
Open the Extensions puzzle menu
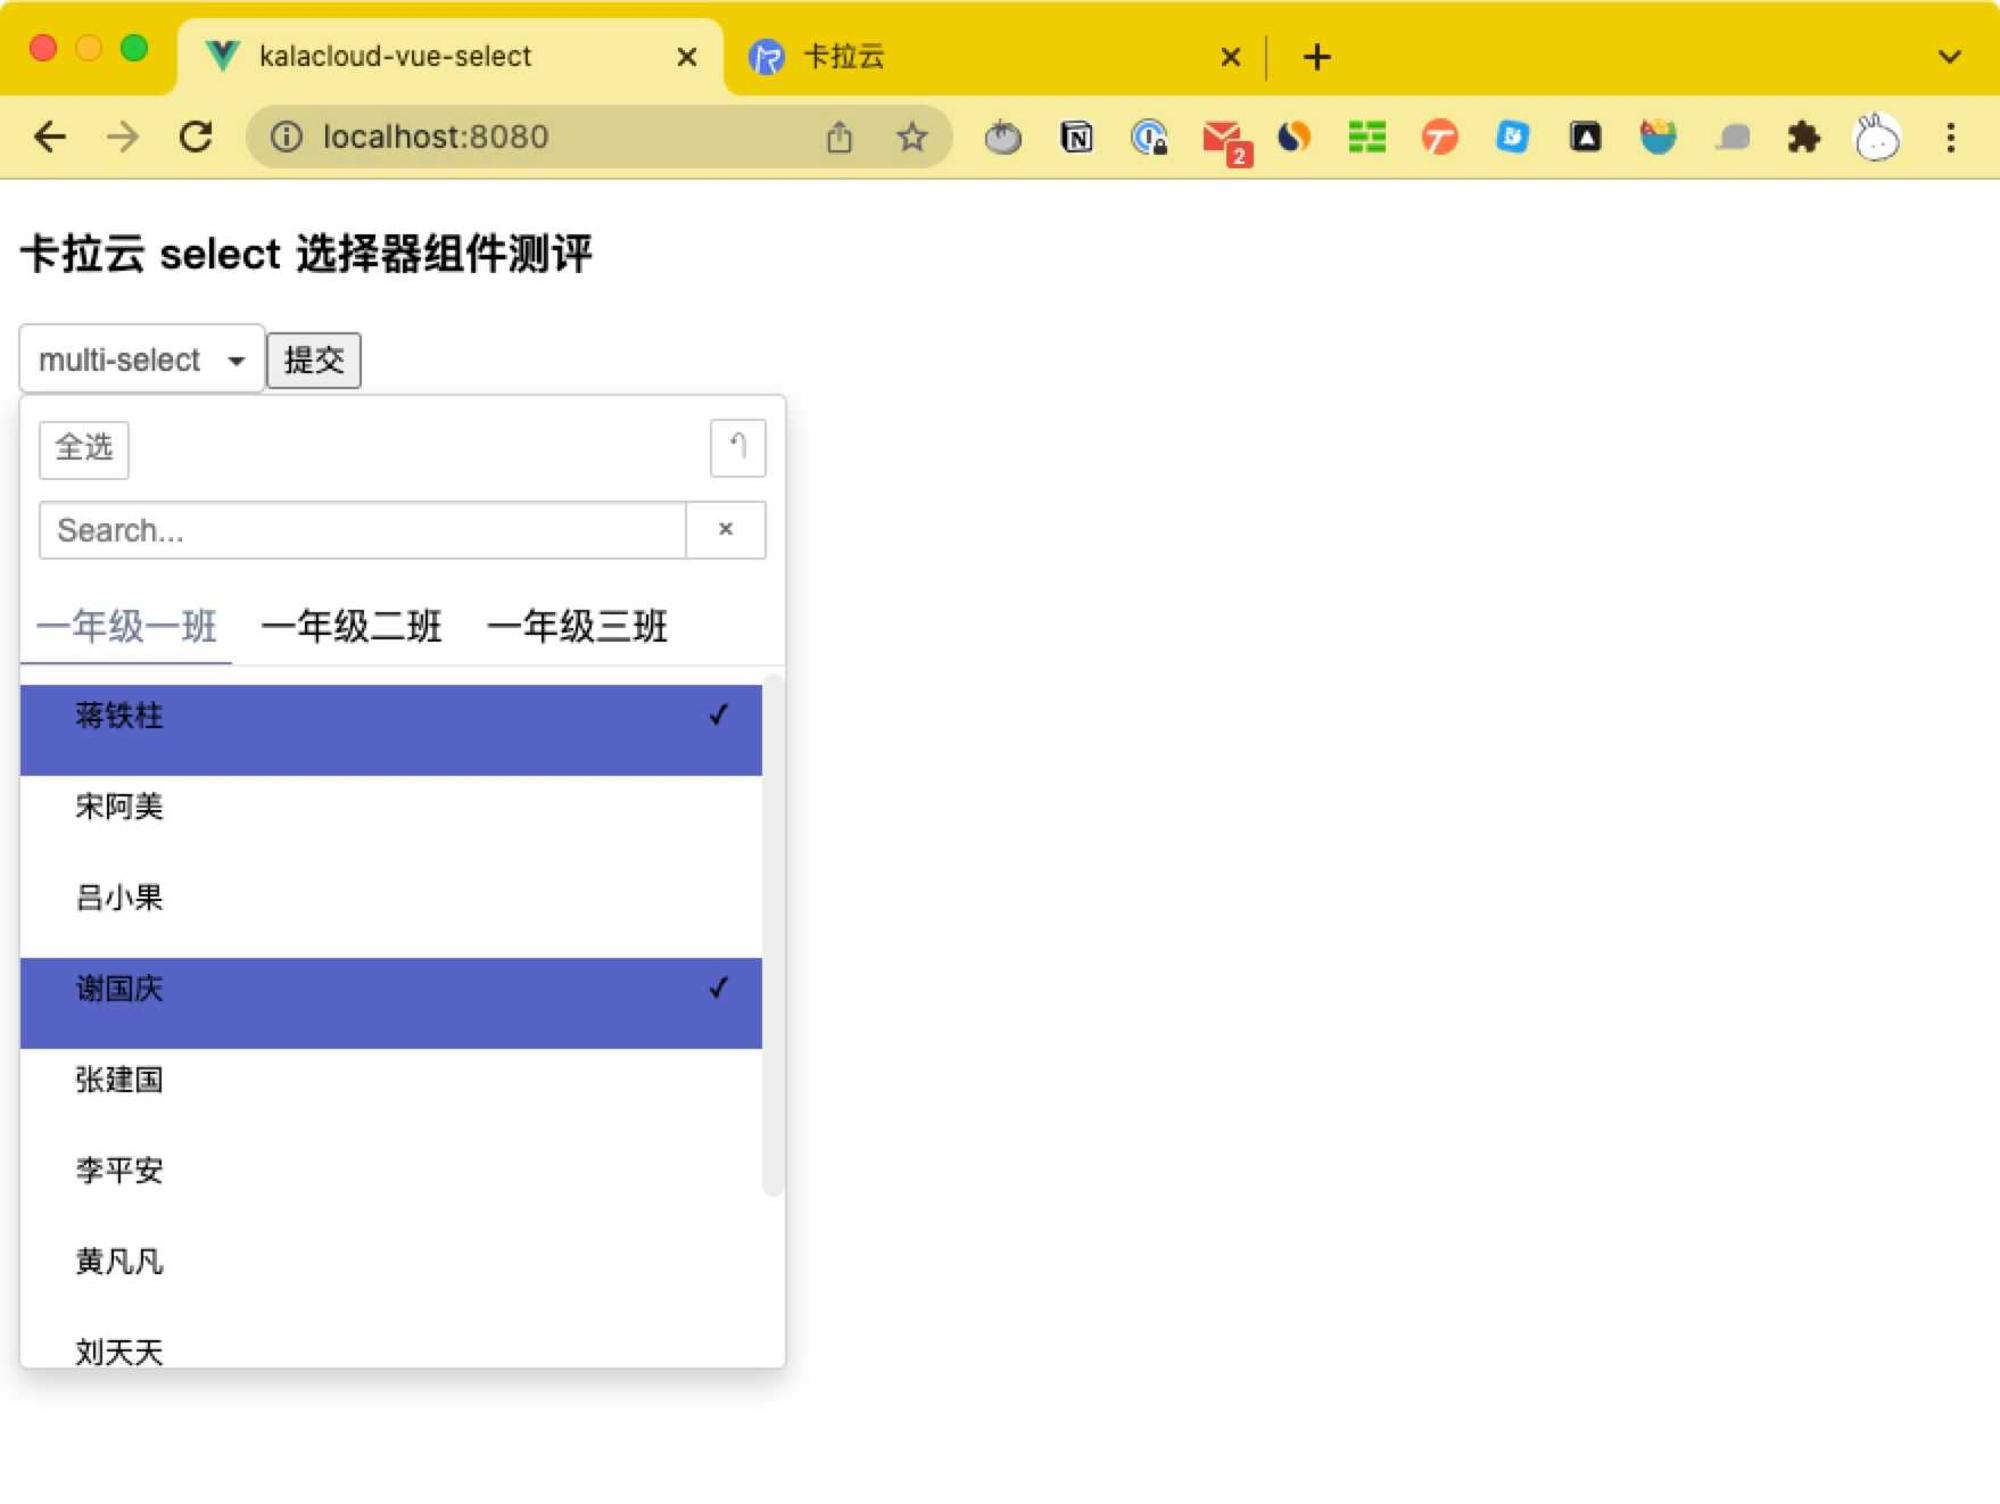pos(1804,137)
